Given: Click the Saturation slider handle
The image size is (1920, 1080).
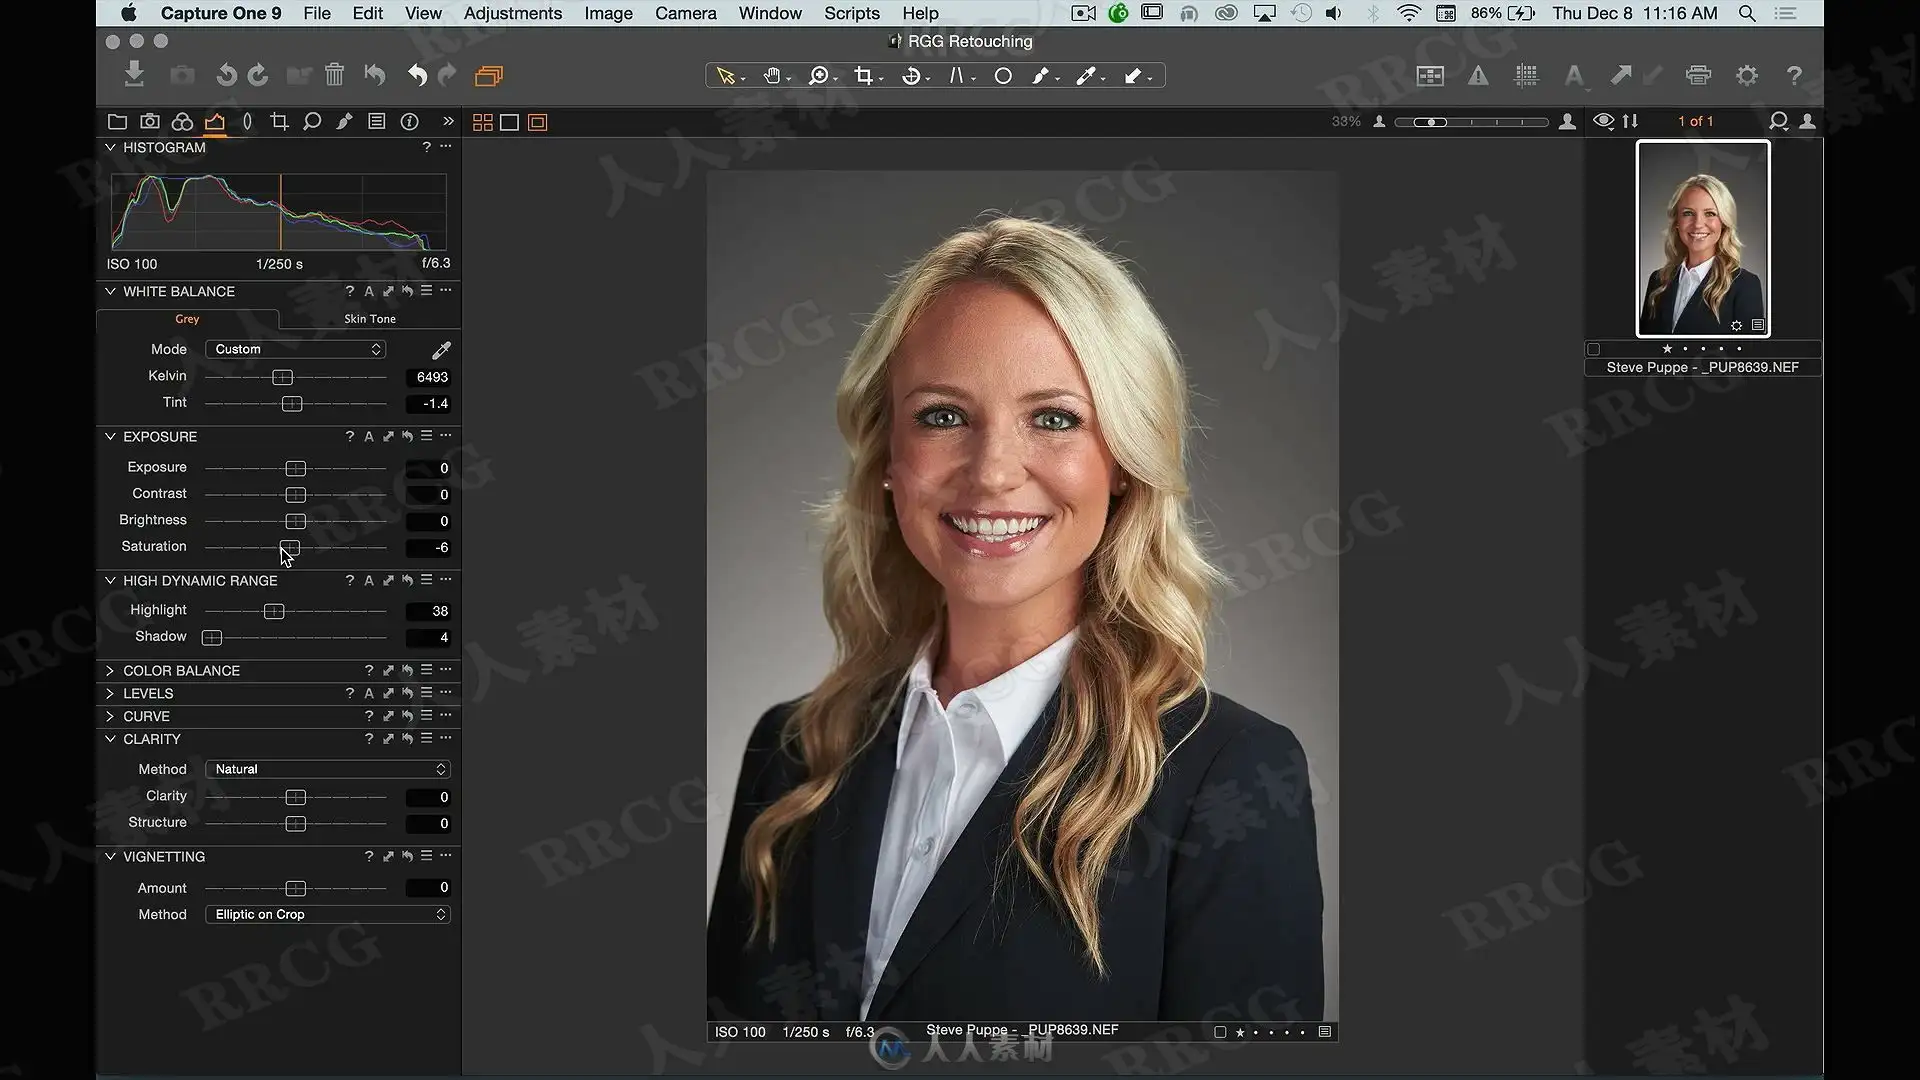Looking at the screenshot, I should (289, 547).
